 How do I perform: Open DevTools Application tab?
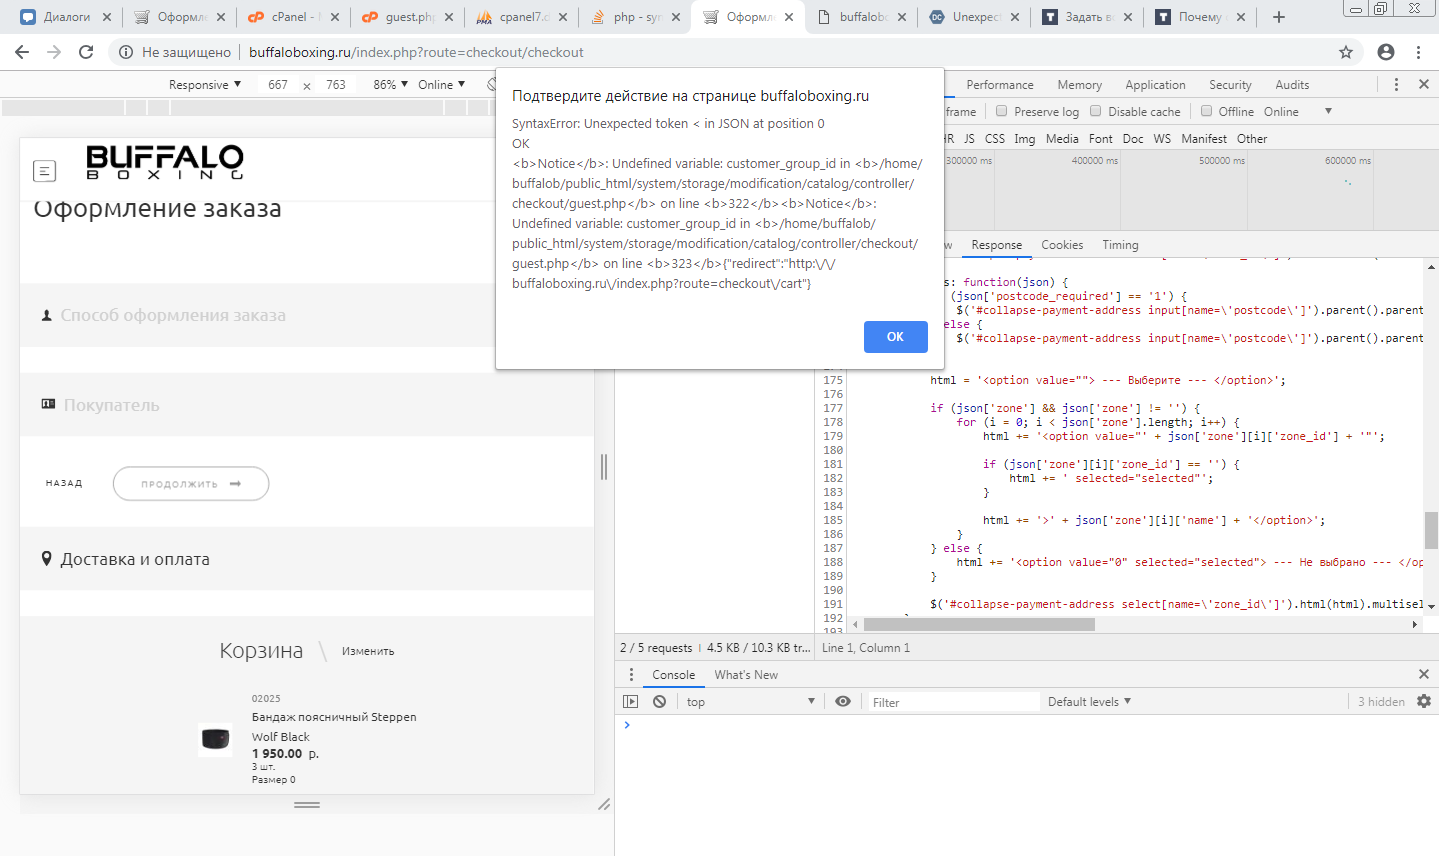[x=1155, y=85]
